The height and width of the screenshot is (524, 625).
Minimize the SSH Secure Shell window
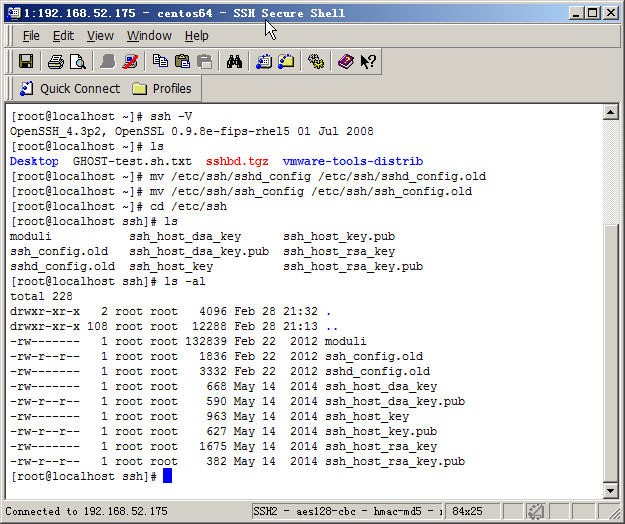coord(576,13)
